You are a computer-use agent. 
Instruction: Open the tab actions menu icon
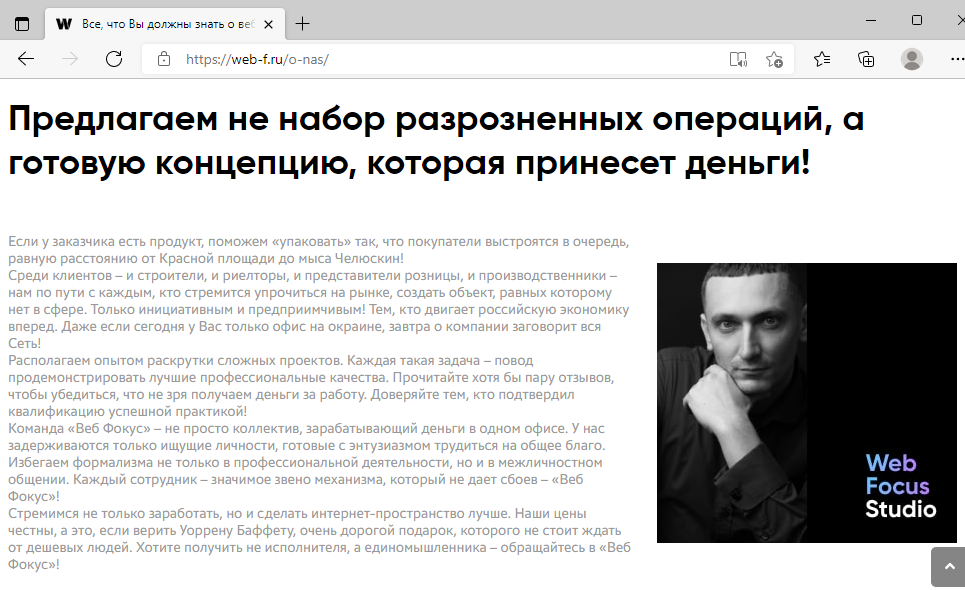(22, 24)
